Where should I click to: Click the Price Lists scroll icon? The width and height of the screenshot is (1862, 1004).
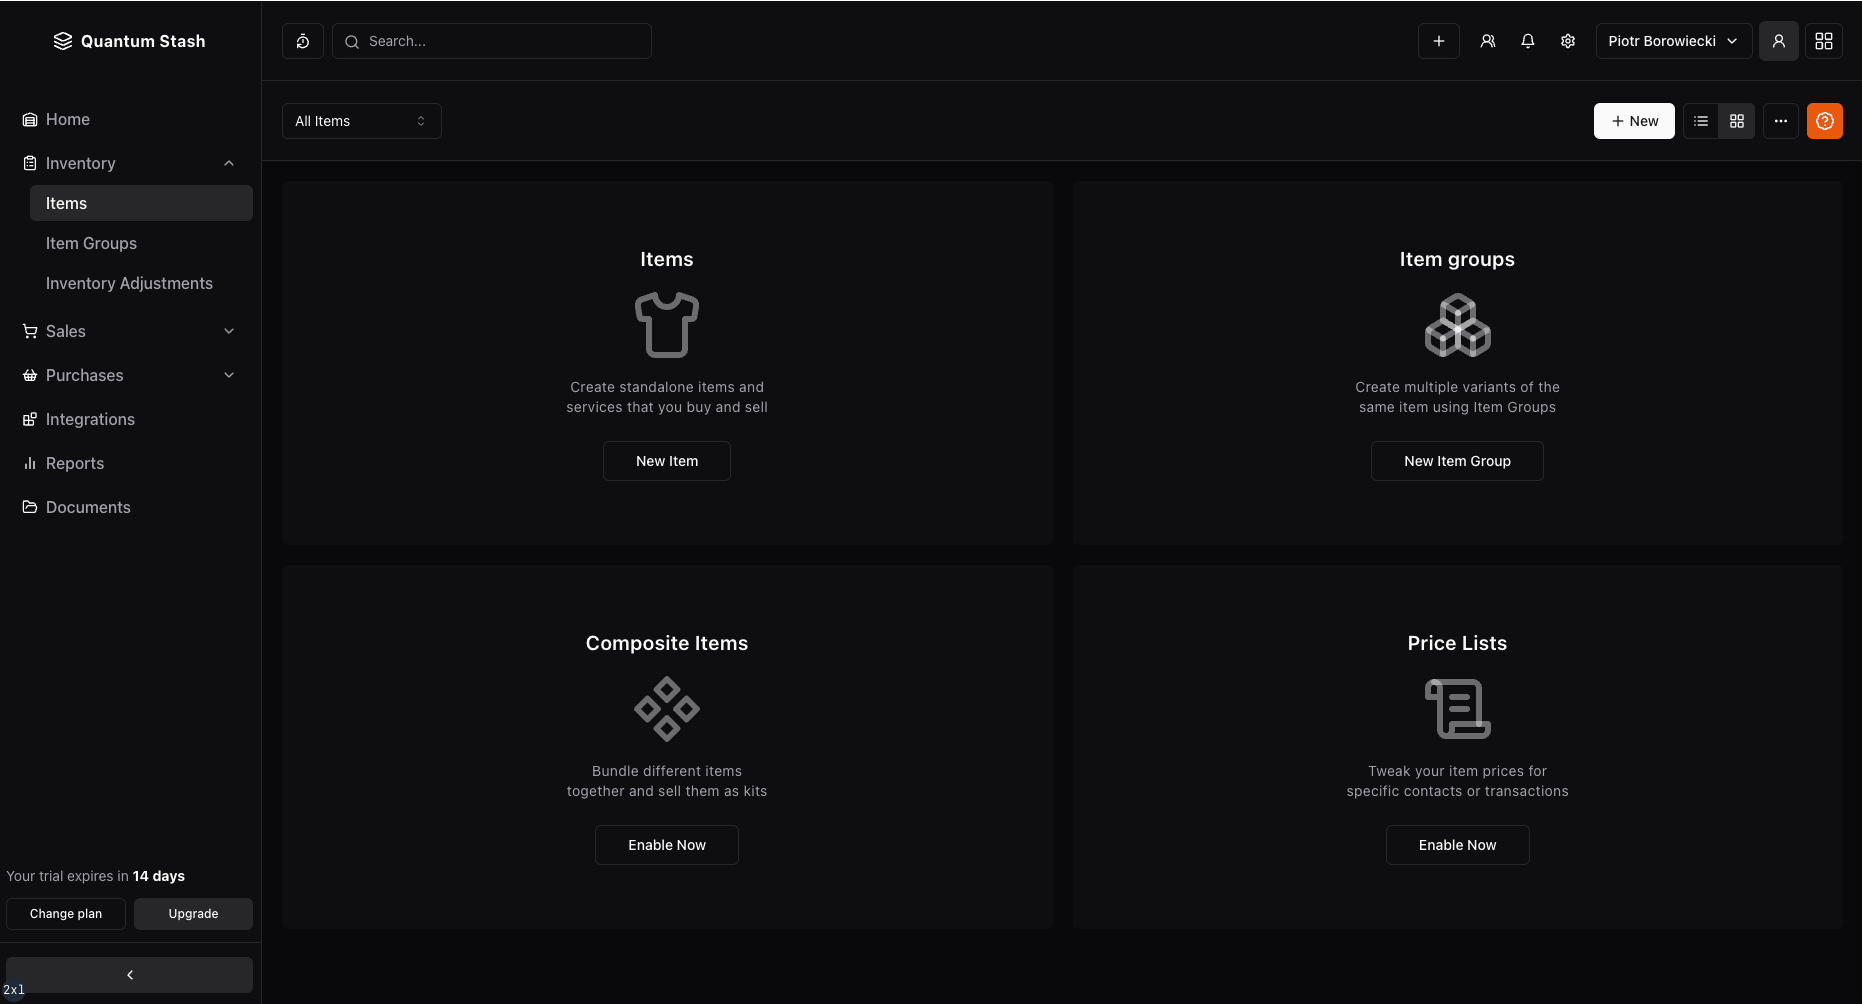click(1458, 709)
